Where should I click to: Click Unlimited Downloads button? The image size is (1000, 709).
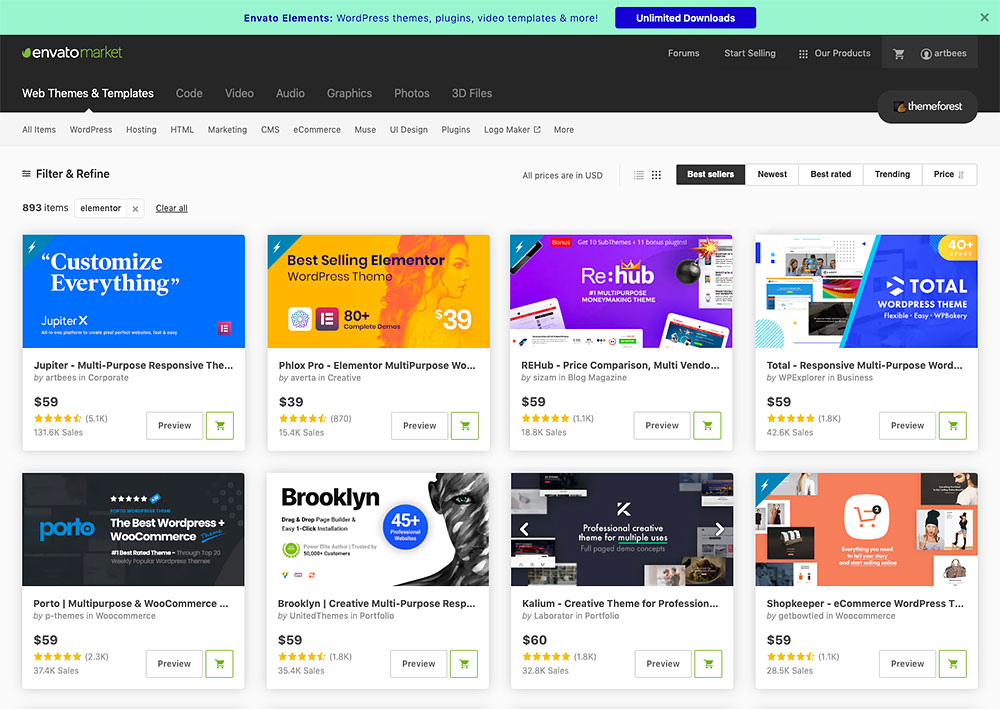(x=685, y=18)
